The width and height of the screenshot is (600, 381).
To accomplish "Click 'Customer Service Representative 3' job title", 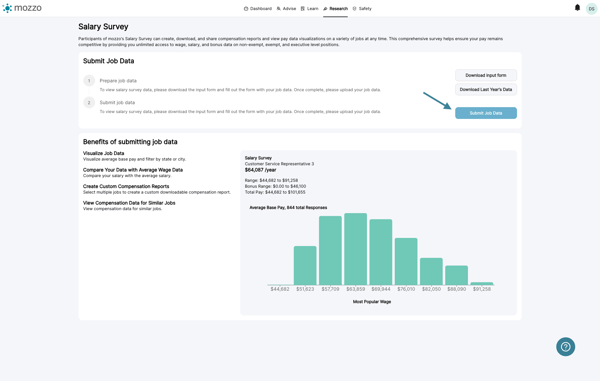I will point(279,164).
